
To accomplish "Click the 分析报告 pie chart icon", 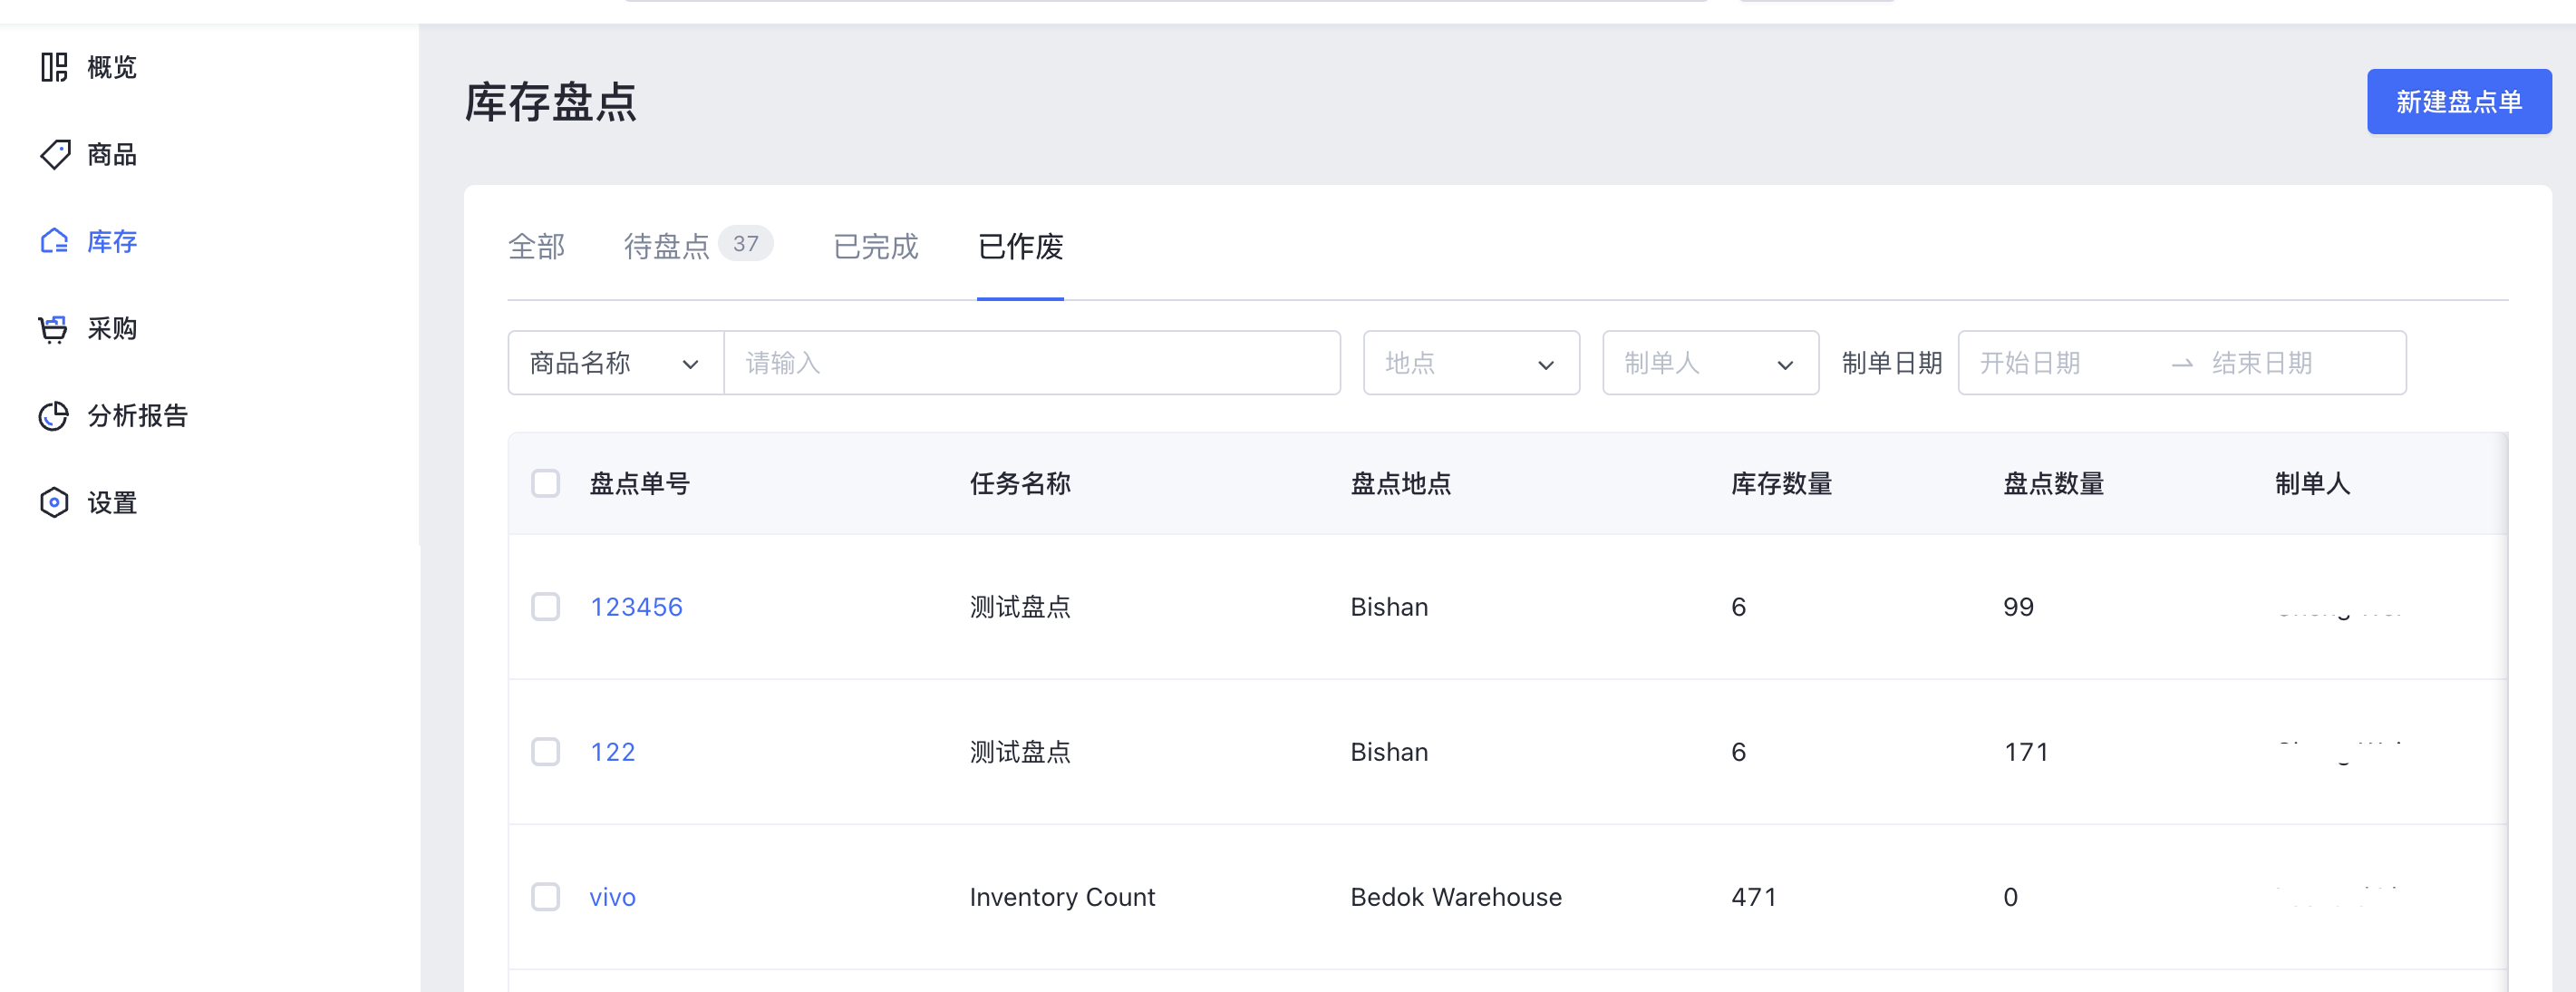I will pyautogui.click(x=54, y=416).
